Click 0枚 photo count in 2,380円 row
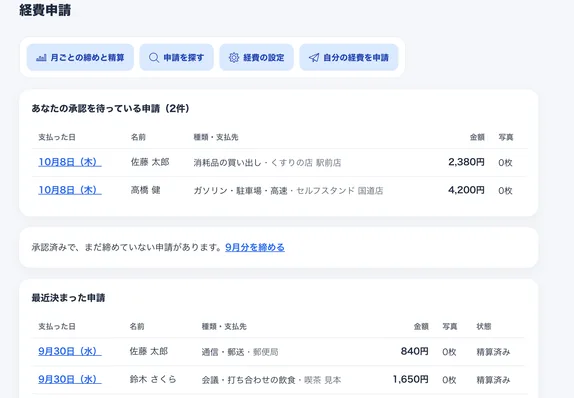Image resolution: width=574 pixels, height=398 pixels. 505,163
